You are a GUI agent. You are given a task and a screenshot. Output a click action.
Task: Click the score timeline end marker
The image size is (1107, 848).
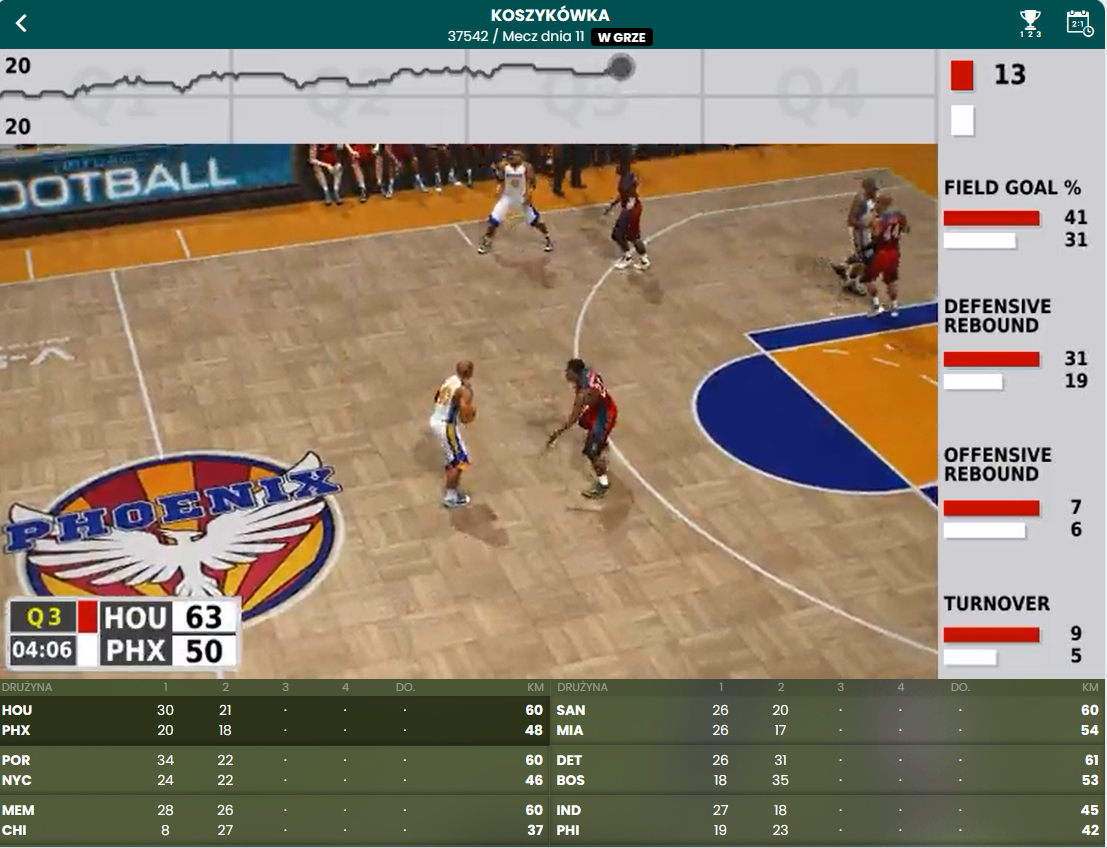pyautogui.click(x=621, y=67)
